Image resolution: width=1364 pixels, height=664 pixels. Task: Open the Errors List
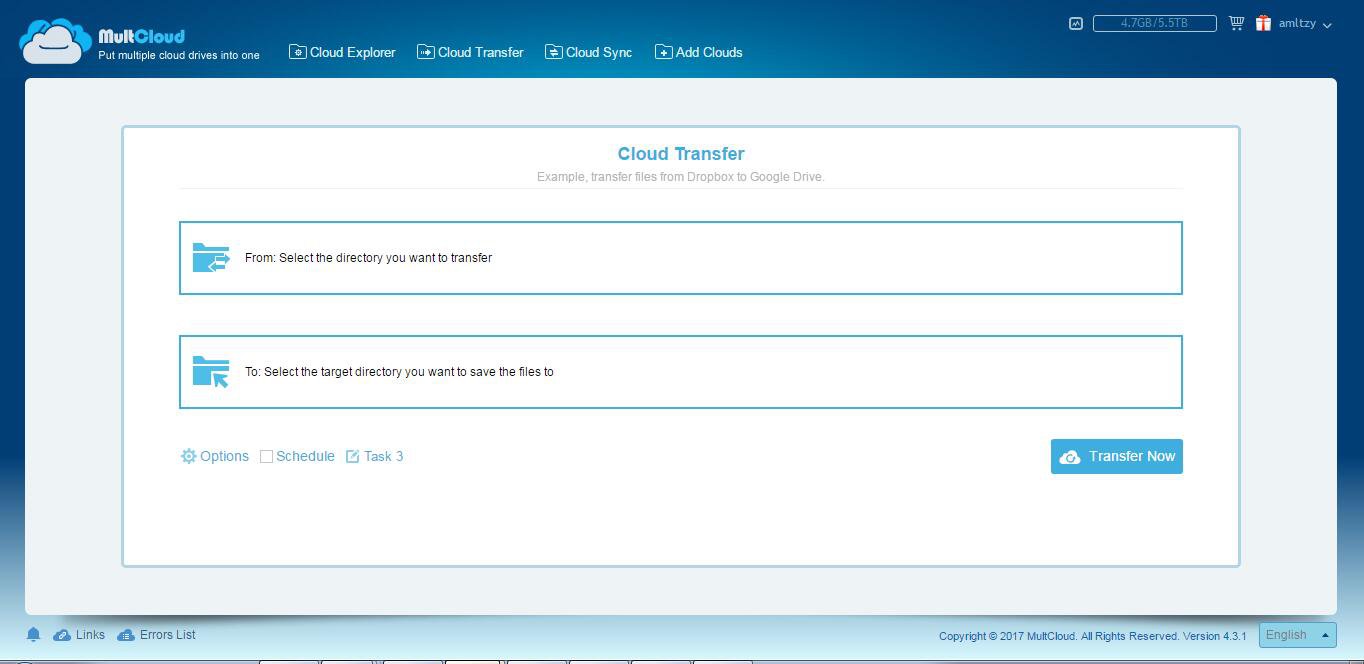[x=156, y=635]
